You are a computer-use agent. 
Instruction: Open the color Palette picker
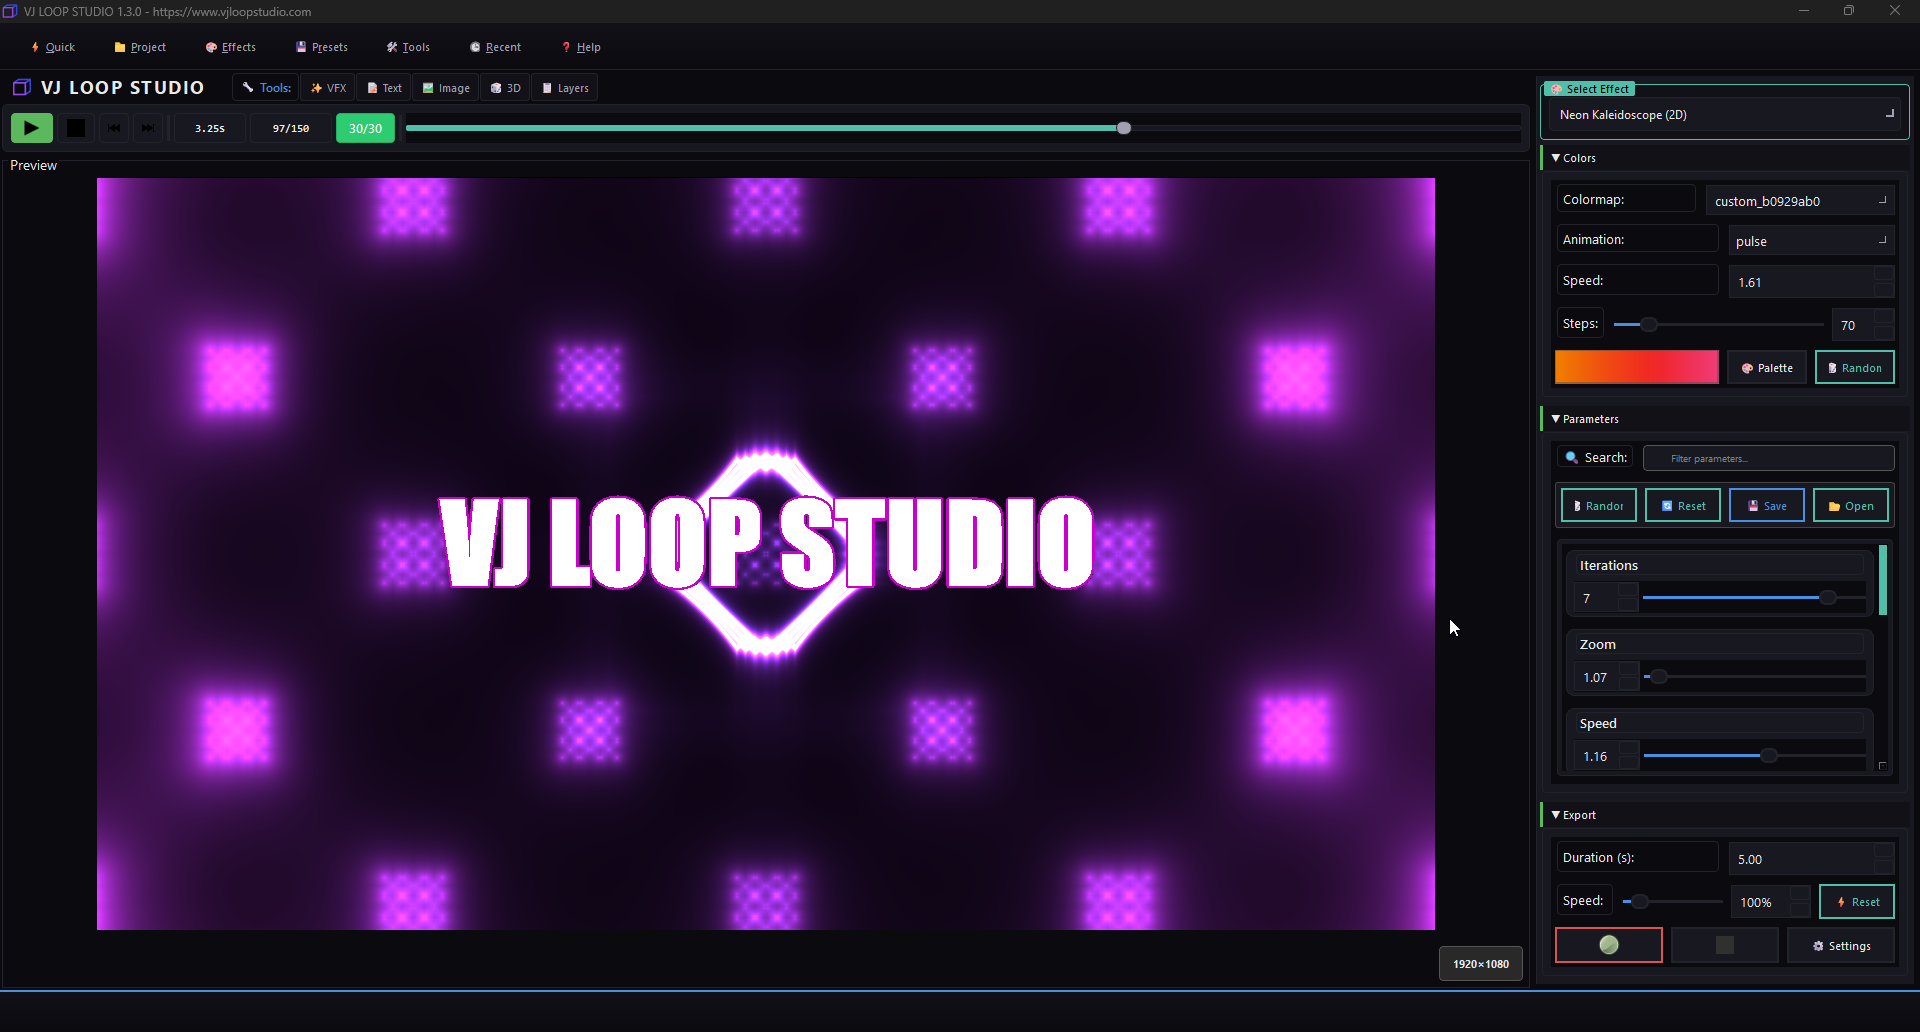point(1766,367)
